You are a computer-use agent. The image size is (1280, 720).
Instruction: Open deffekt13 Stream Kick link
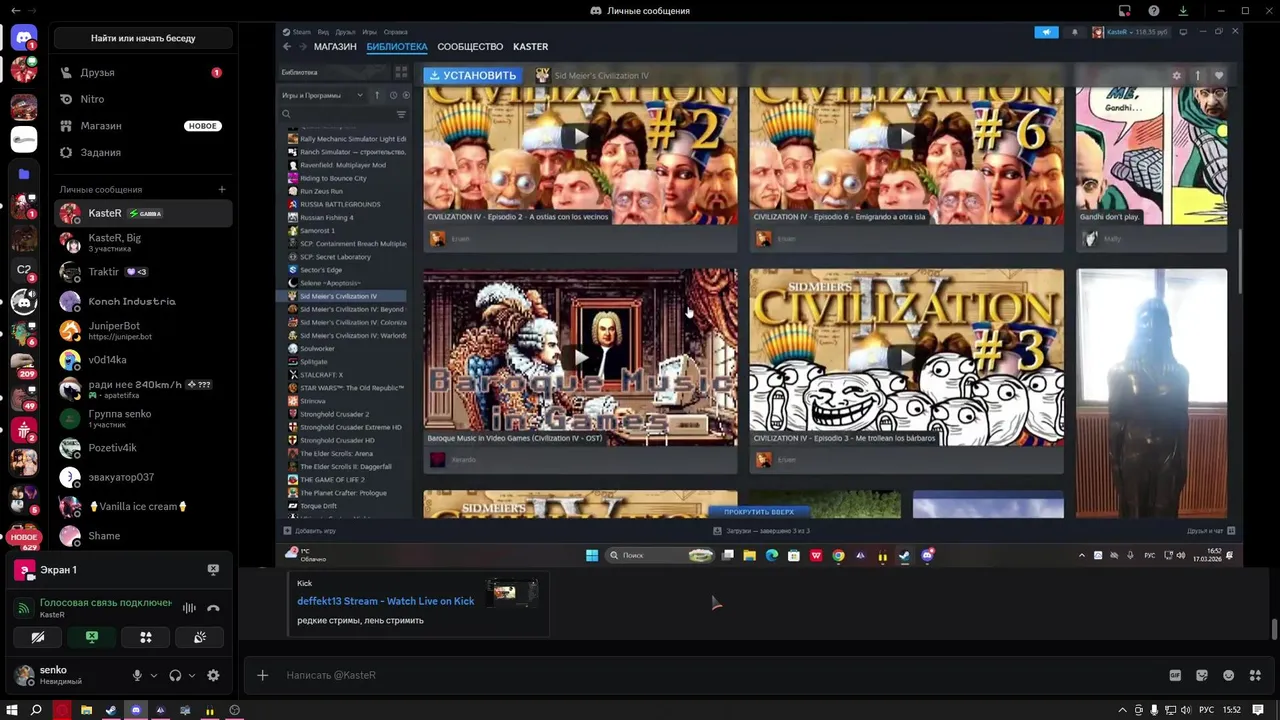(x=385, y=601)
